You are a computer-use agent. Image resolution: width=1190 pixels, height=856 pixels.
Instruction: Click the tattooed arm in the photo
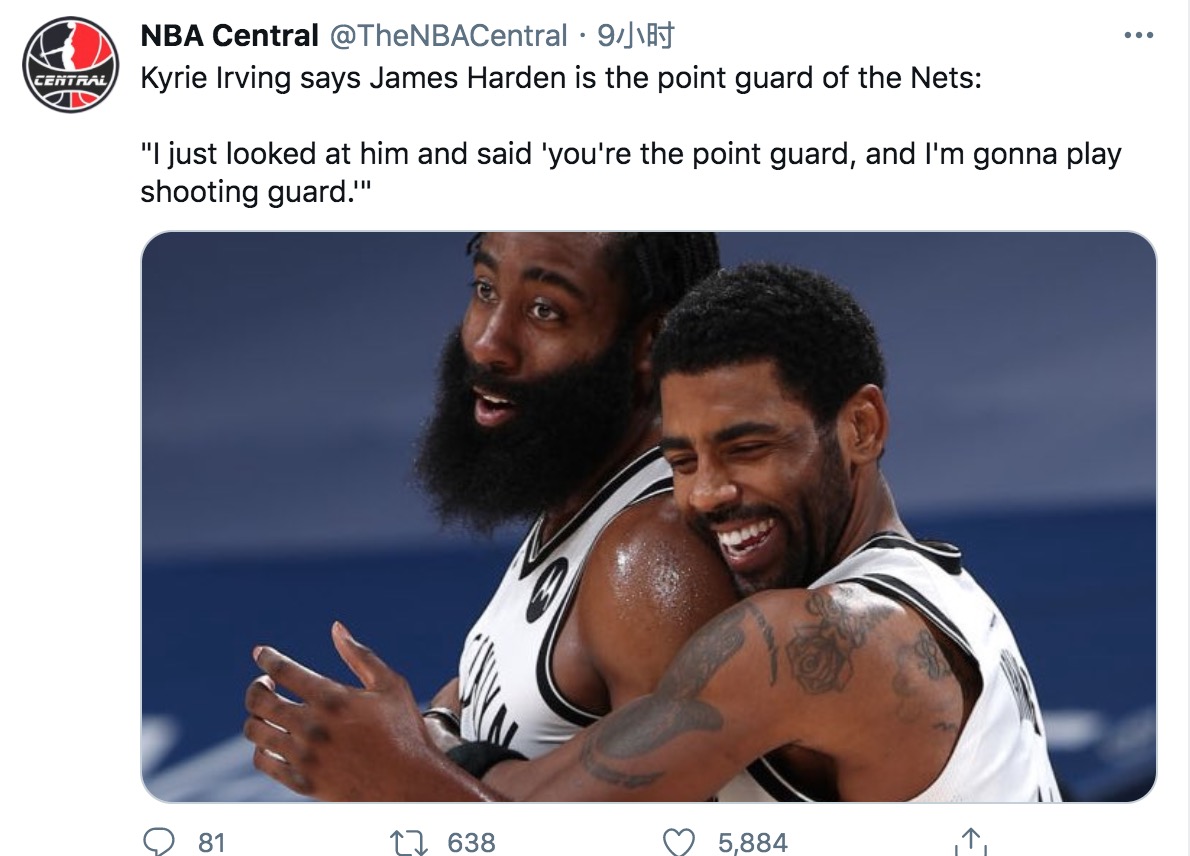pyautogui.click(x=767, y=683)
